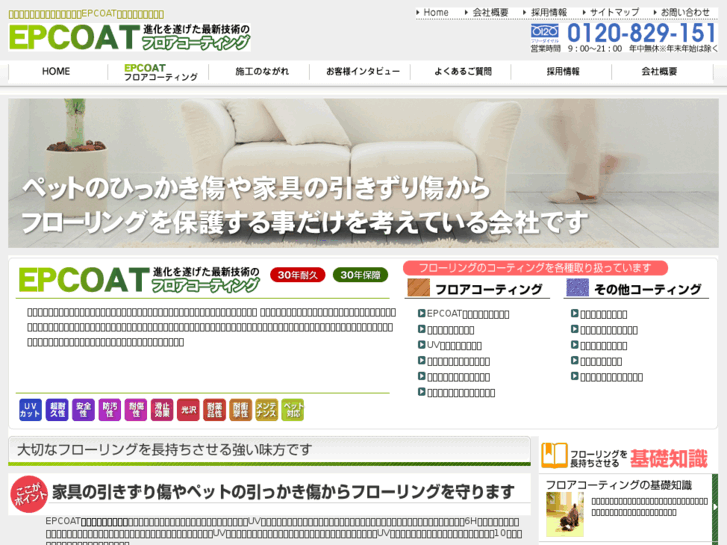Click the ペット対応 badge icon
The width and height of the screenshot is (727, 545).
293,410
